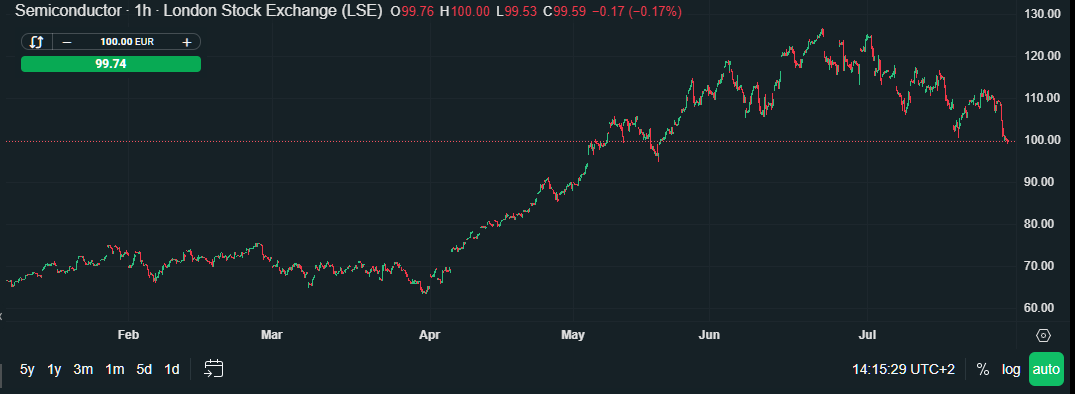This screenshot has height=394, width=1075.
Task: Click the close value C99.59
Action: tap(564, 12)
